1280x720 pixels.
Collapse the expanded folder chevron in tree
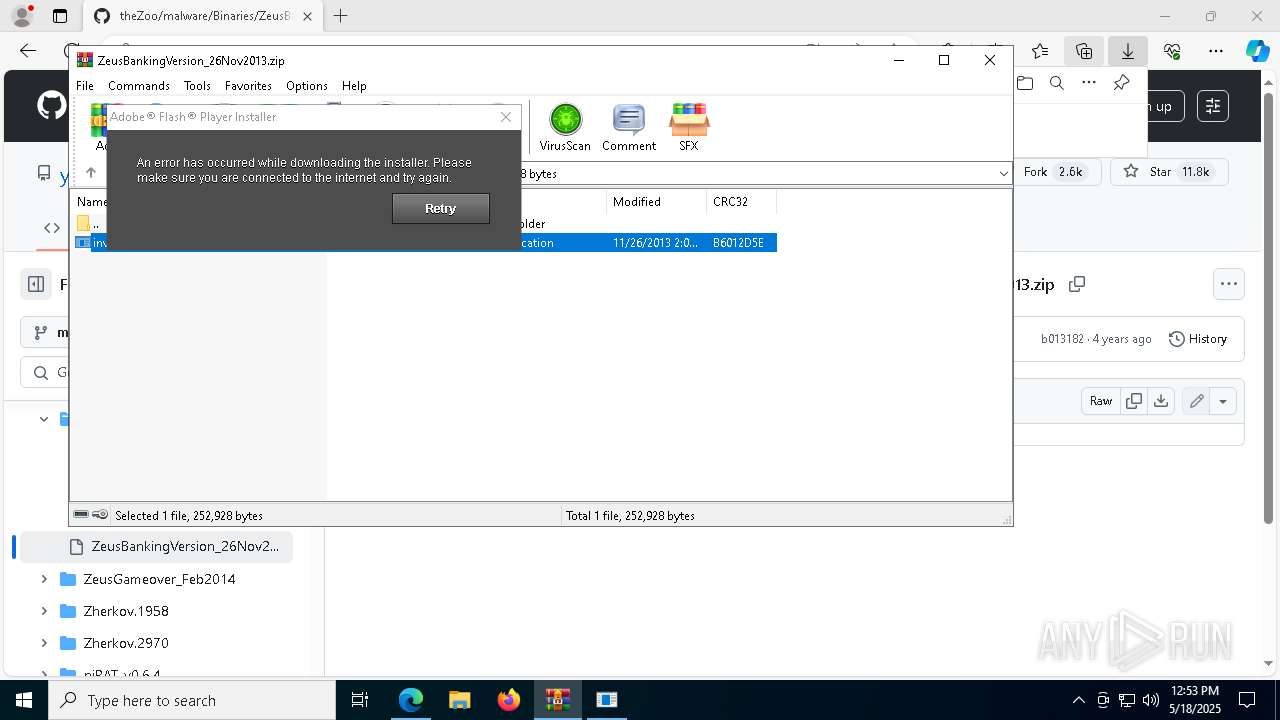click(x=44, y=419)
